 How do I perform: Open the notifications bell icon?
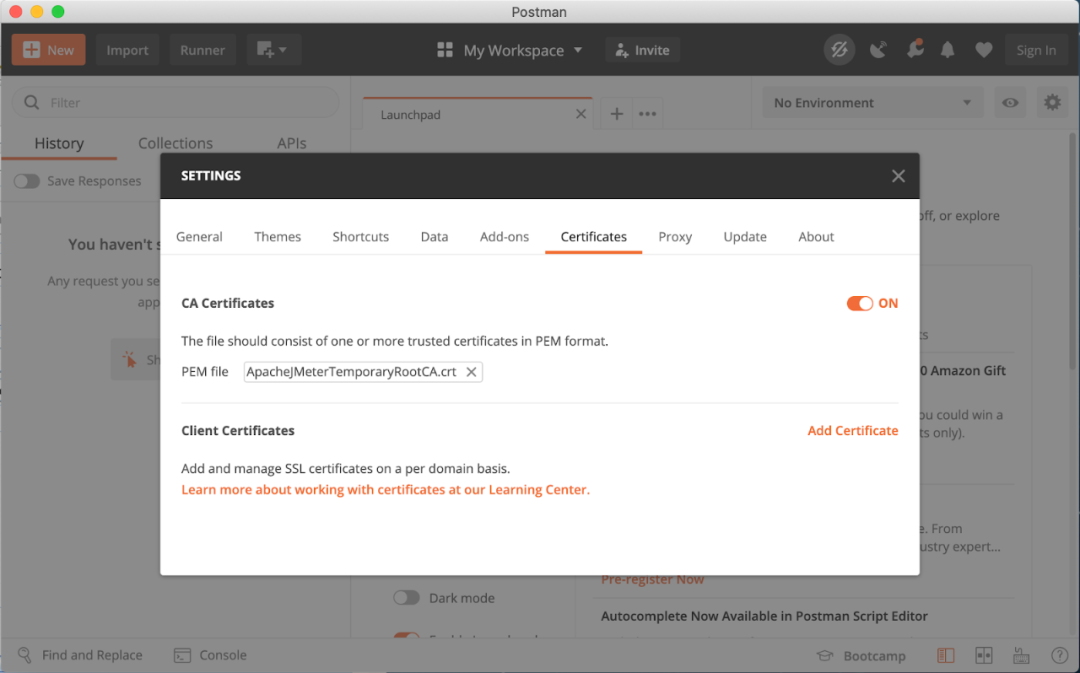click(948, 50)
